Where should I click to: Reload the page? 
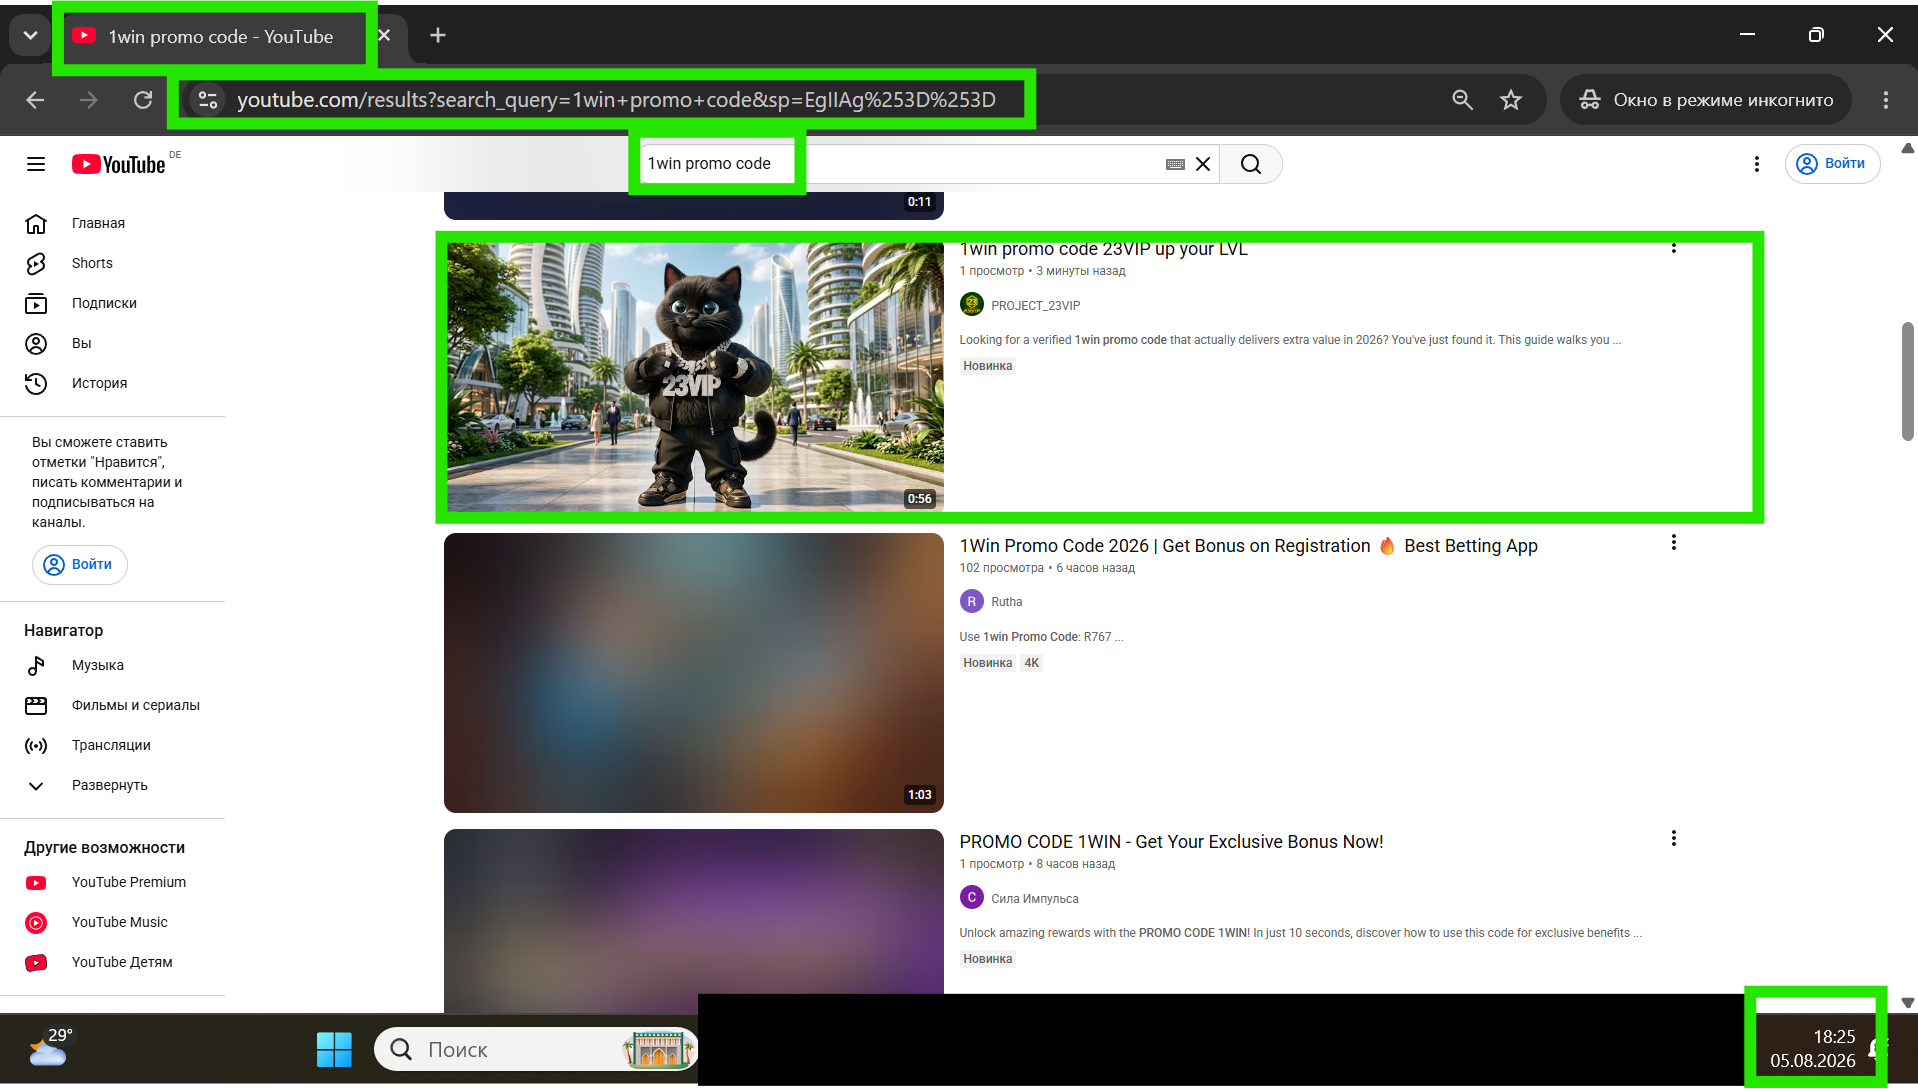pyautogui.click(x=143, y=100)
